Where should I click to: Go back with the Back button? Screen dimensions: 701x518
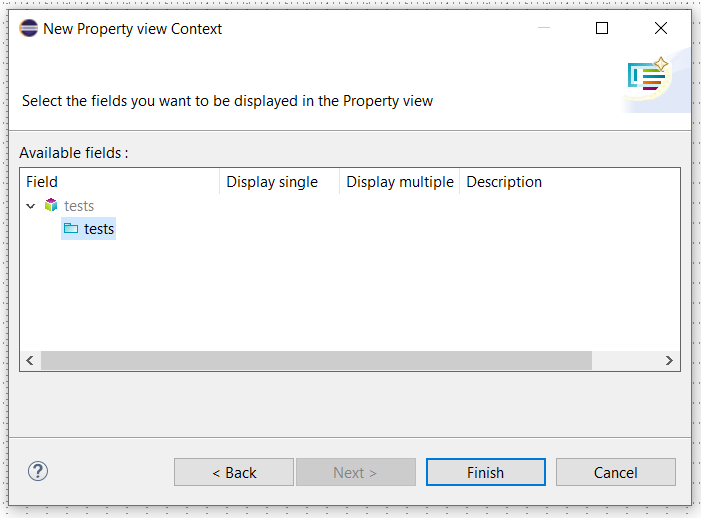pyautogui.click(x=234, y=472)
